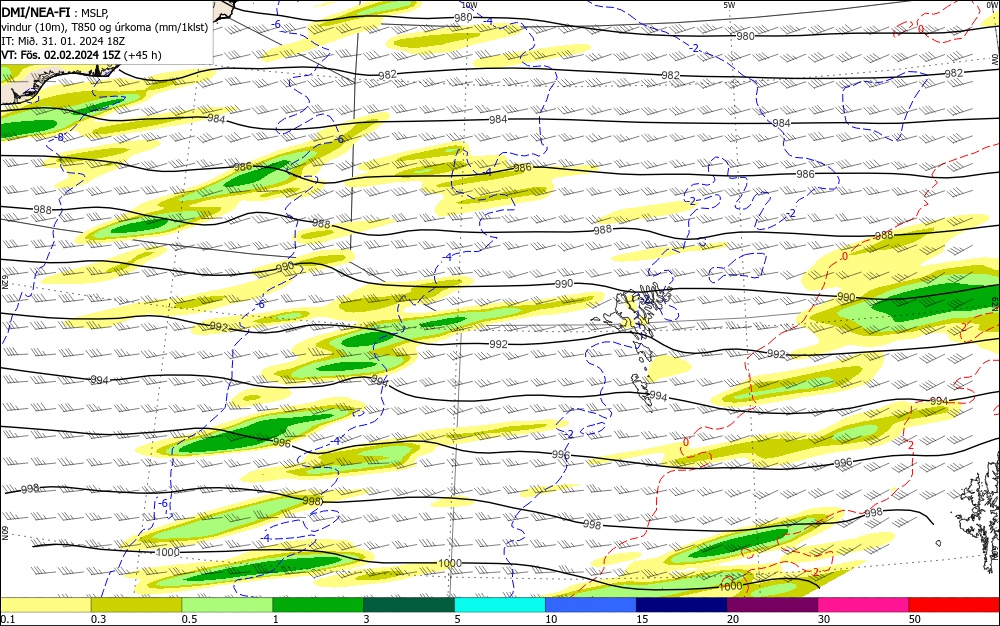Select the green 1–3 legend swatch
Viewport: 1000px width, 626px height.
(x=318, y=605)
